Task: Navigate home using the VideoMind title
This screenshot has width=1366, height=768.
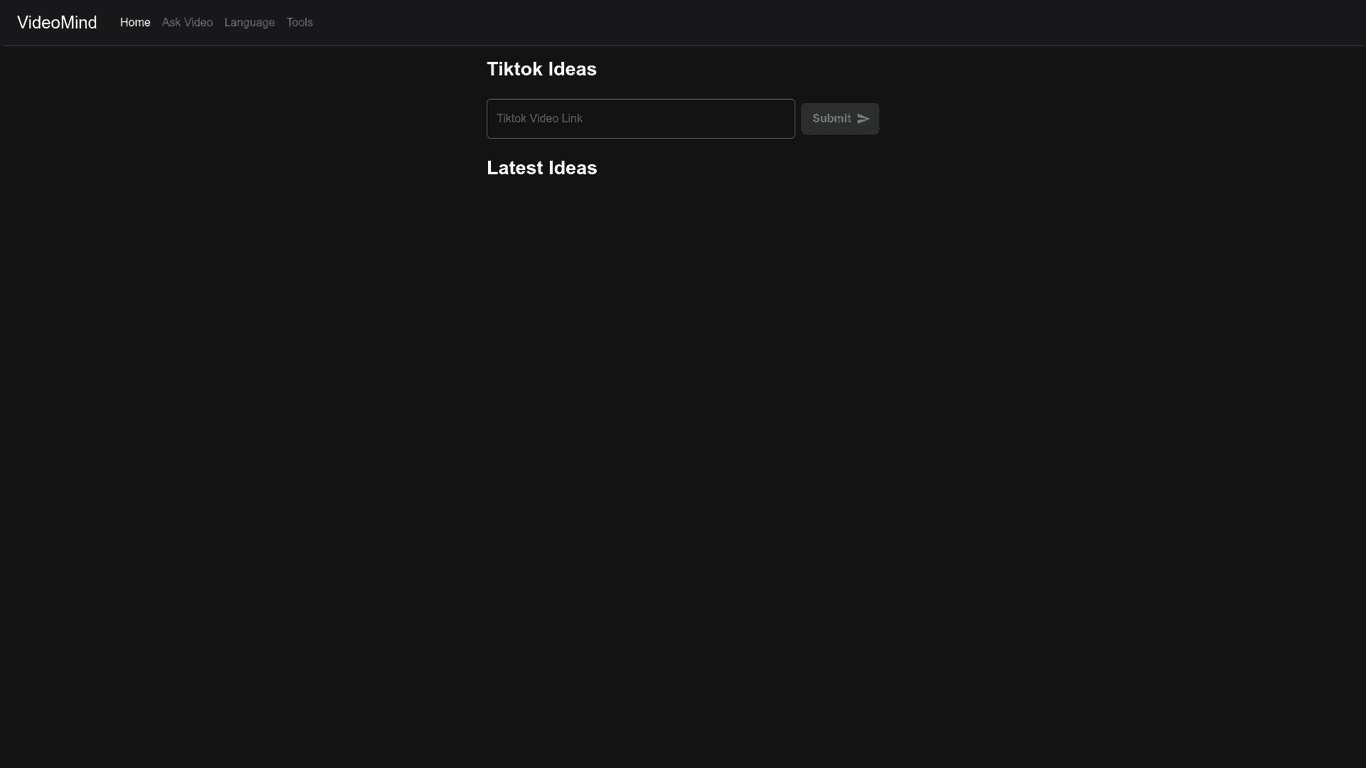Action: tap(57, 22)
